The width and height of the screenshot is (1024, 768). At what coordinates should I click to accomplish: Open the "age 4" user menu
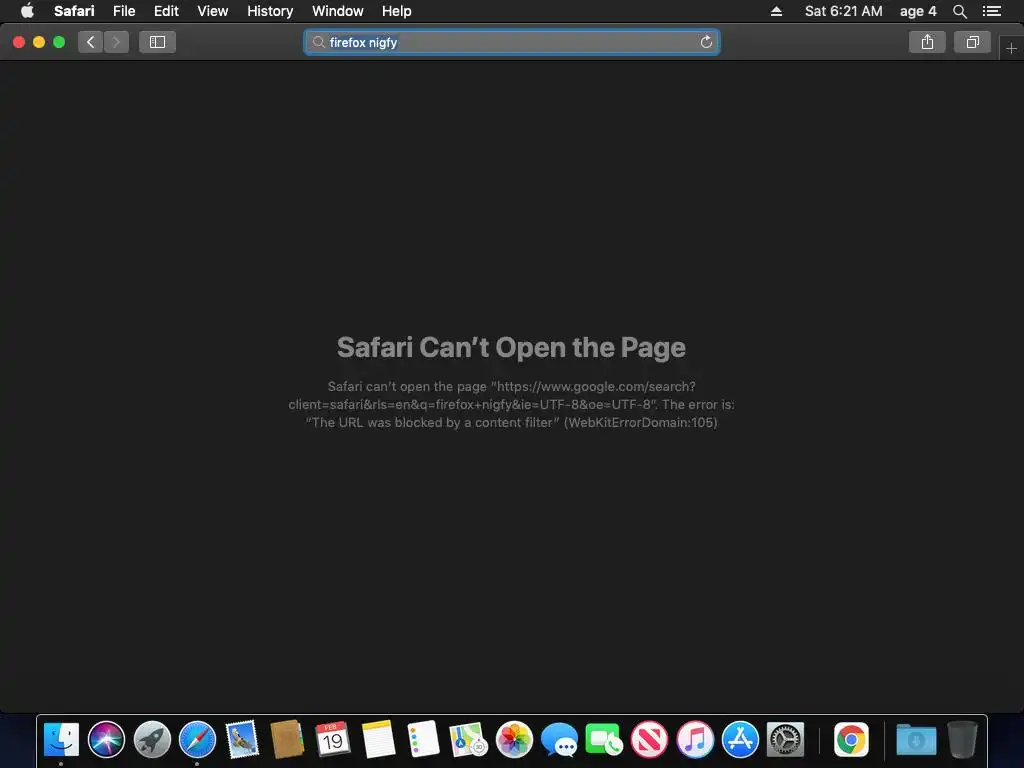click(x=918, y=11)
